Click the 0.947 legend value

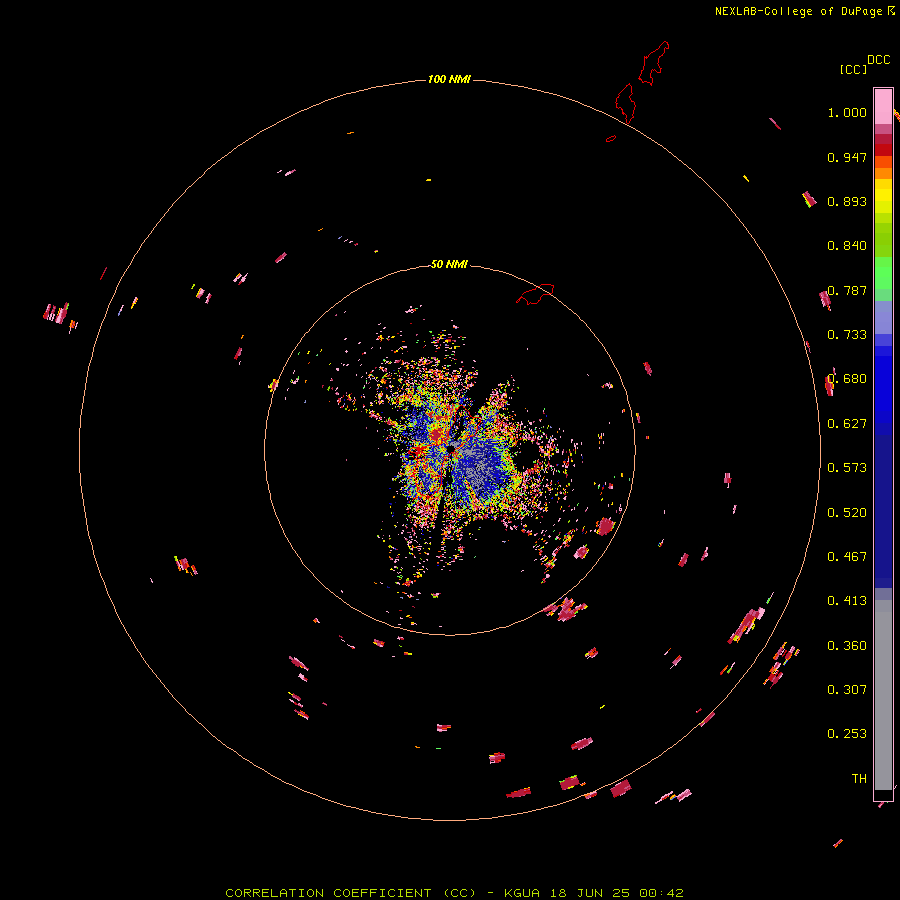(x=847, y=157)
